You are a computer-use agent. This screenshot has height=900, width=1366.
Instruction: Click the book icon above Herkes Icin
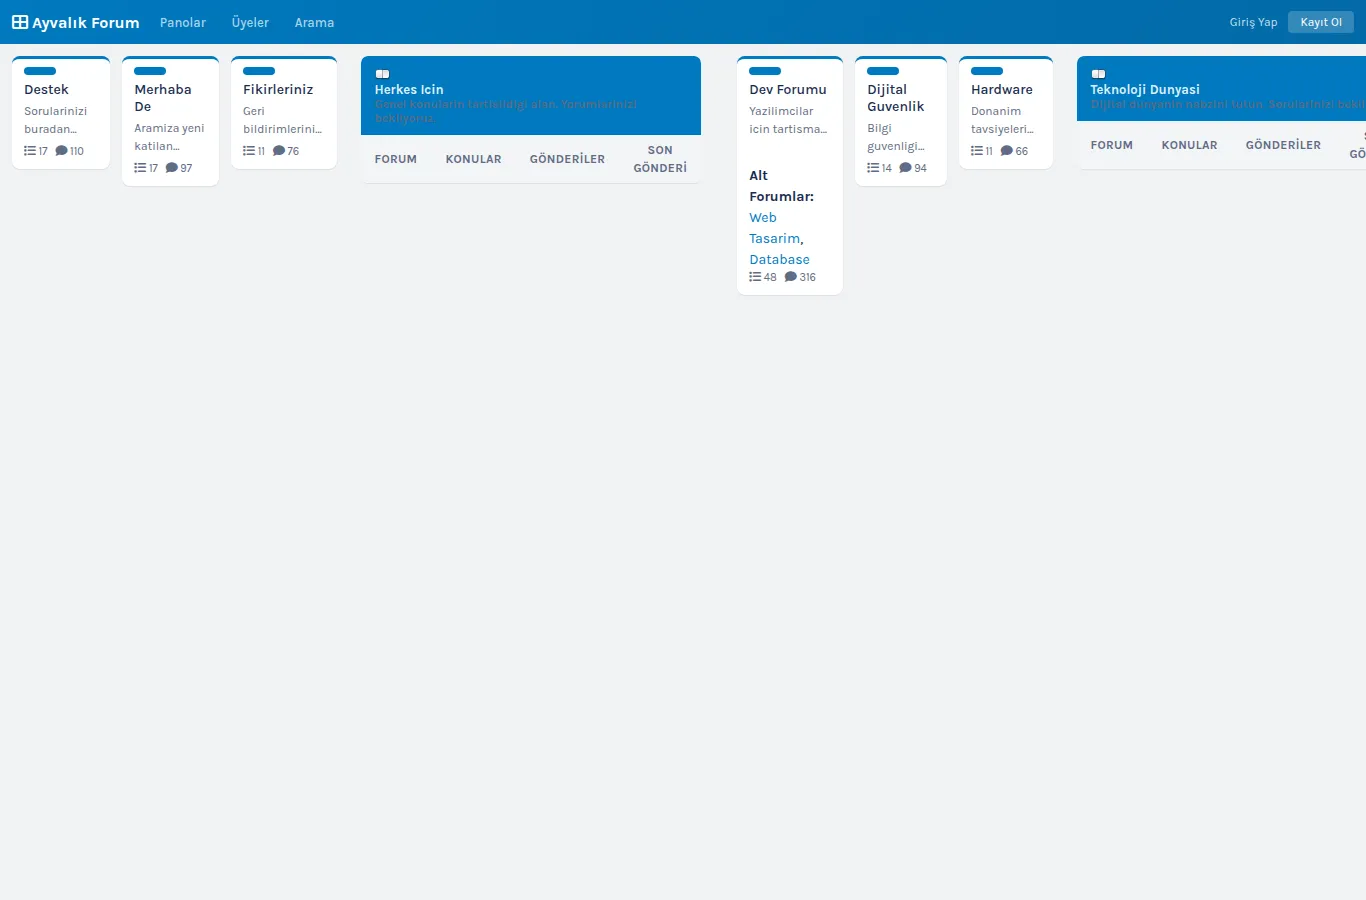tap(382, 74)
